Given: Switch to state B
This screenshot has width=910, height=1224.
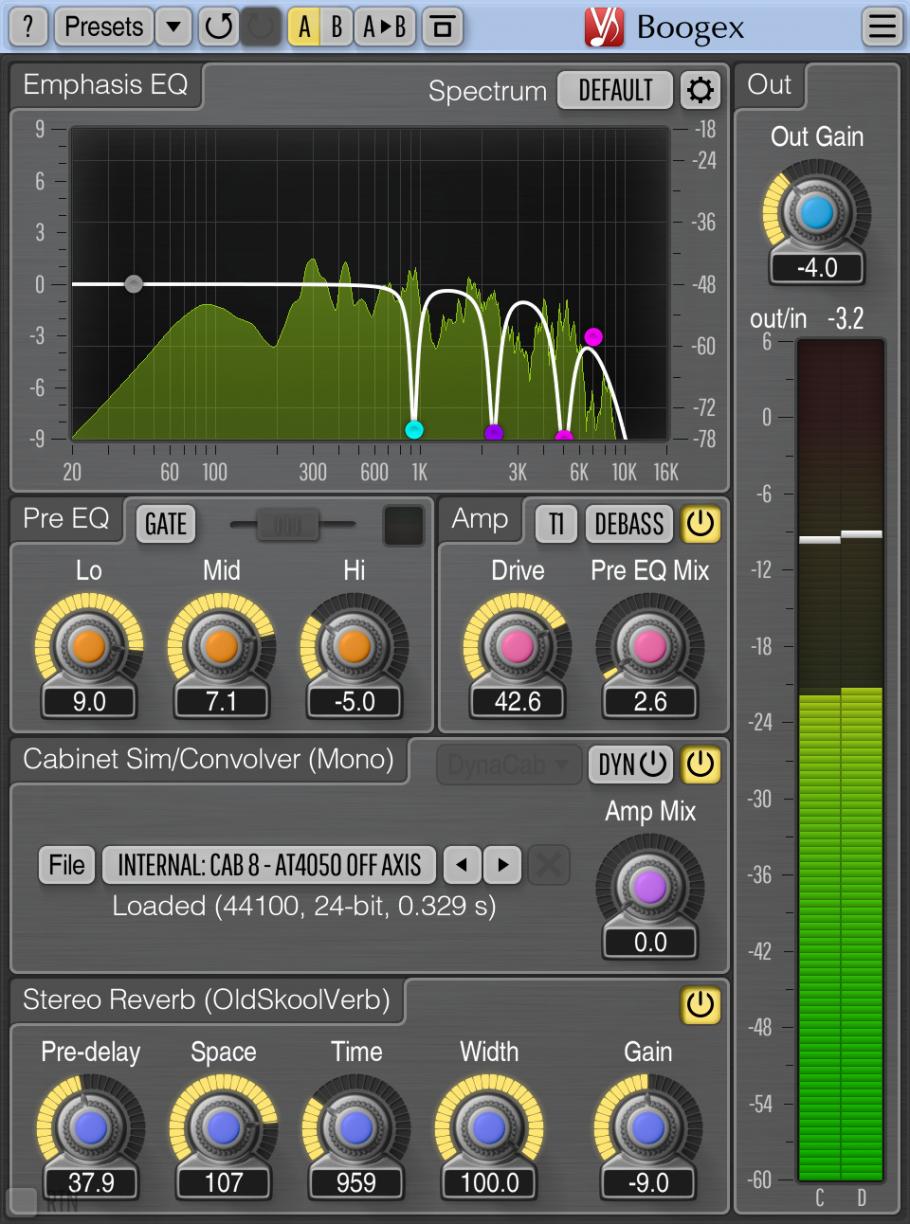Looking at the screenshot, I should pos(336,27).
